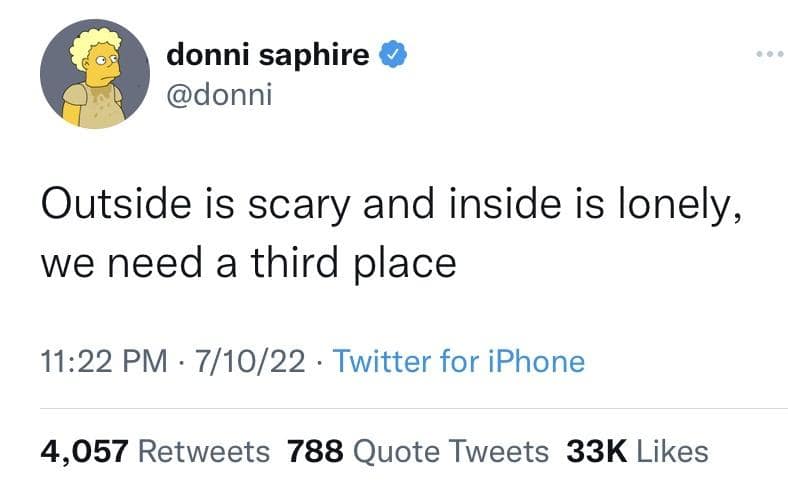Click the word "iPhone" in the source label
This screenshot has height=492, width=788.
[x=536, y=360]
